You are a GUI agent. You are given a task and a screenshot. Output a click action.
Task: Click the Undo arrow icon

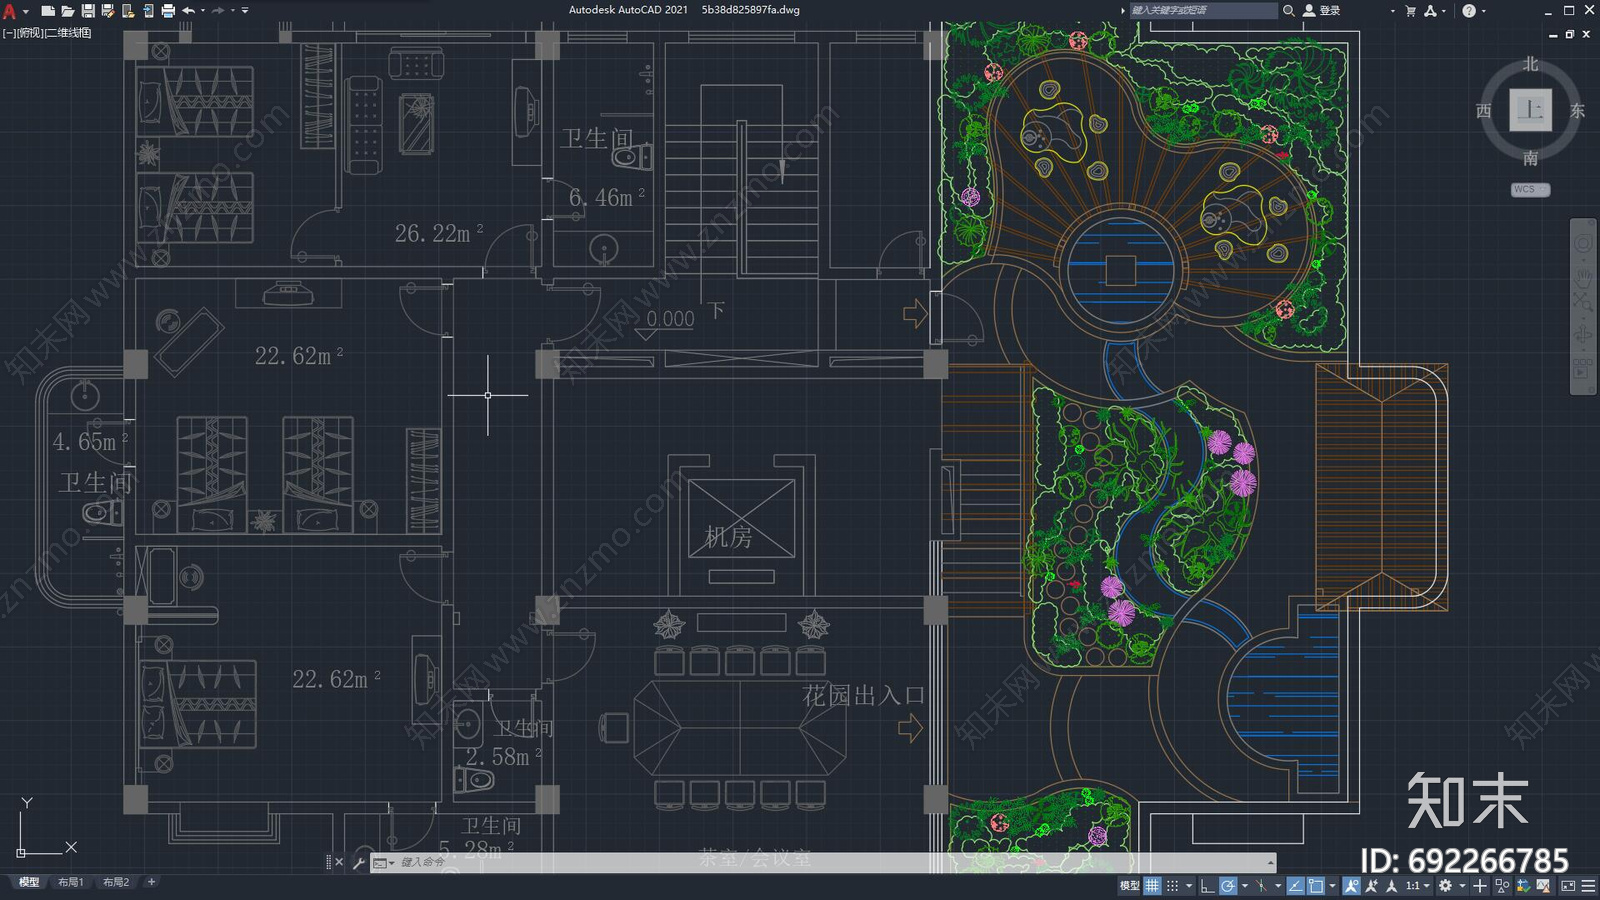(188, 10)
